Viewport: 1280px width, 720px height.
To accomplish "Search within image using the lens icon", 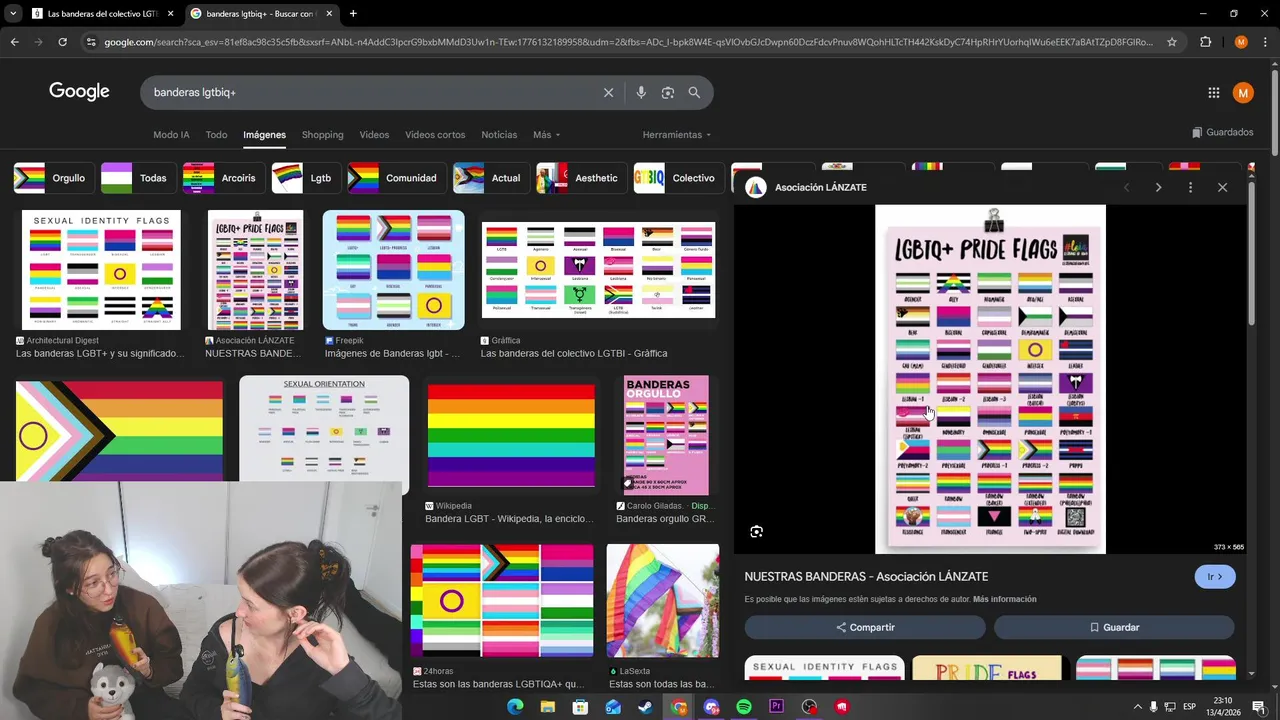I will click(x=757, y=532).
